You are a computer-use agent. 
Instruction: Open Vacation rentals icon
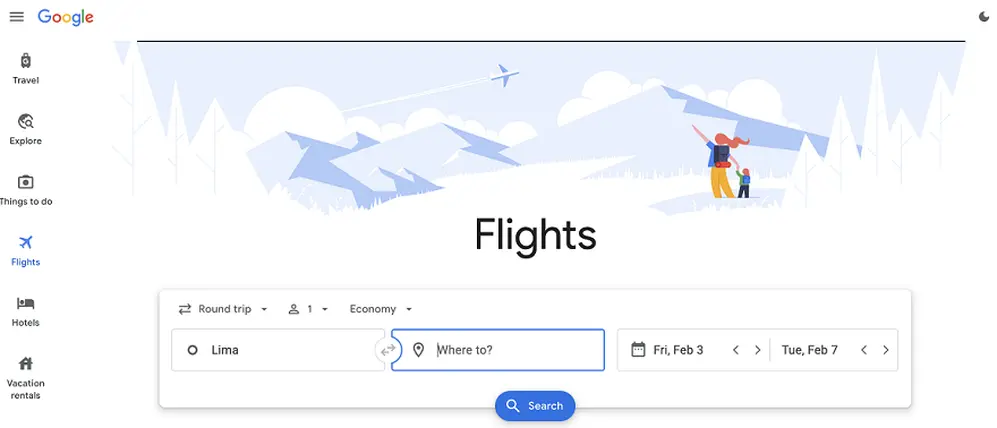(x=25, y=364)
